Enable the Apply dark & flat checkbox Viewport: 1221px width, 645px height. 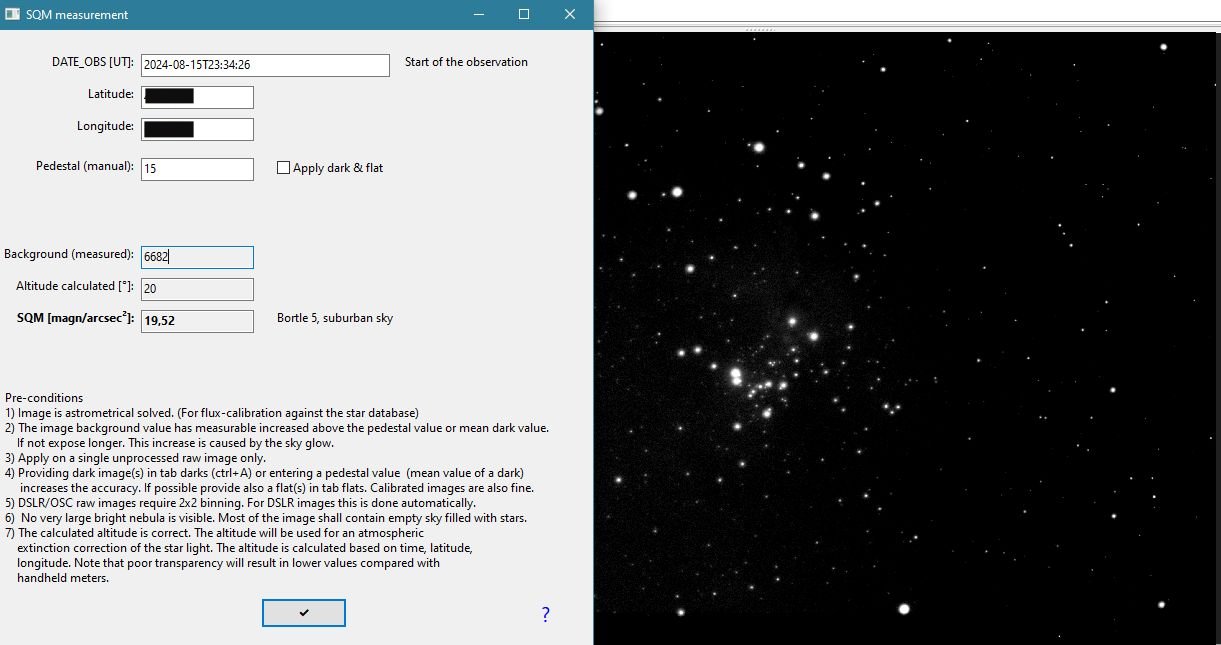pos(283,168)
